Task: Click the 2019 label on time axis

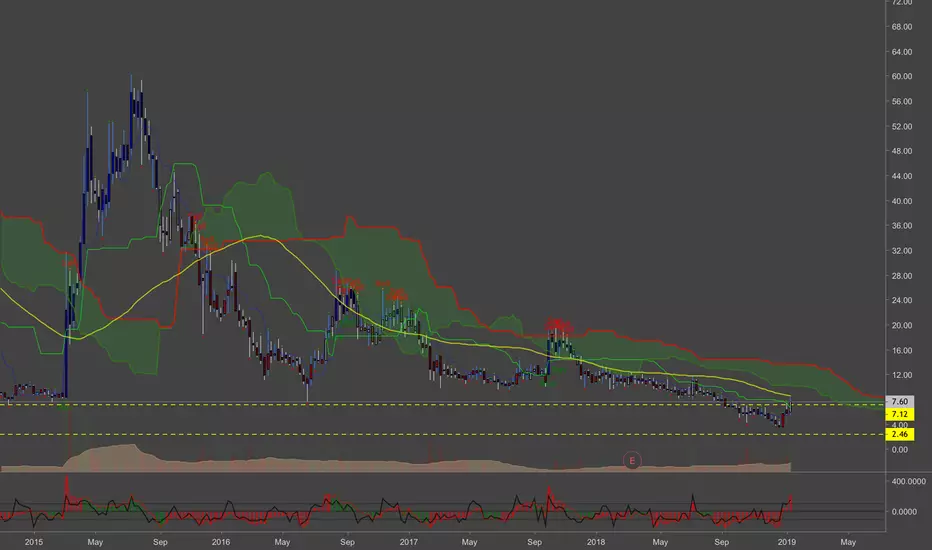Action: pyautogui.click(x=786, y=542)
